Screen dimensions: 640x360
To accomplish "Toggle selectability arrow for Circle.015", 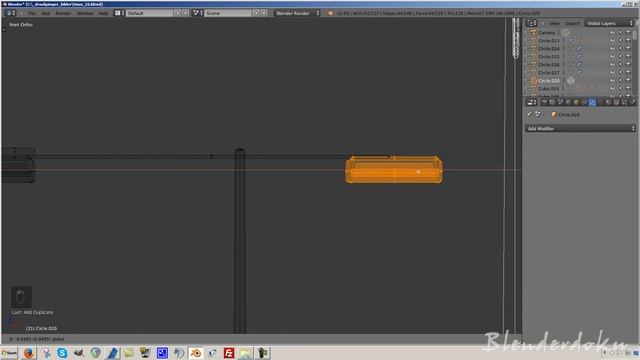I will pyautogui.click(x=620, y=57).
